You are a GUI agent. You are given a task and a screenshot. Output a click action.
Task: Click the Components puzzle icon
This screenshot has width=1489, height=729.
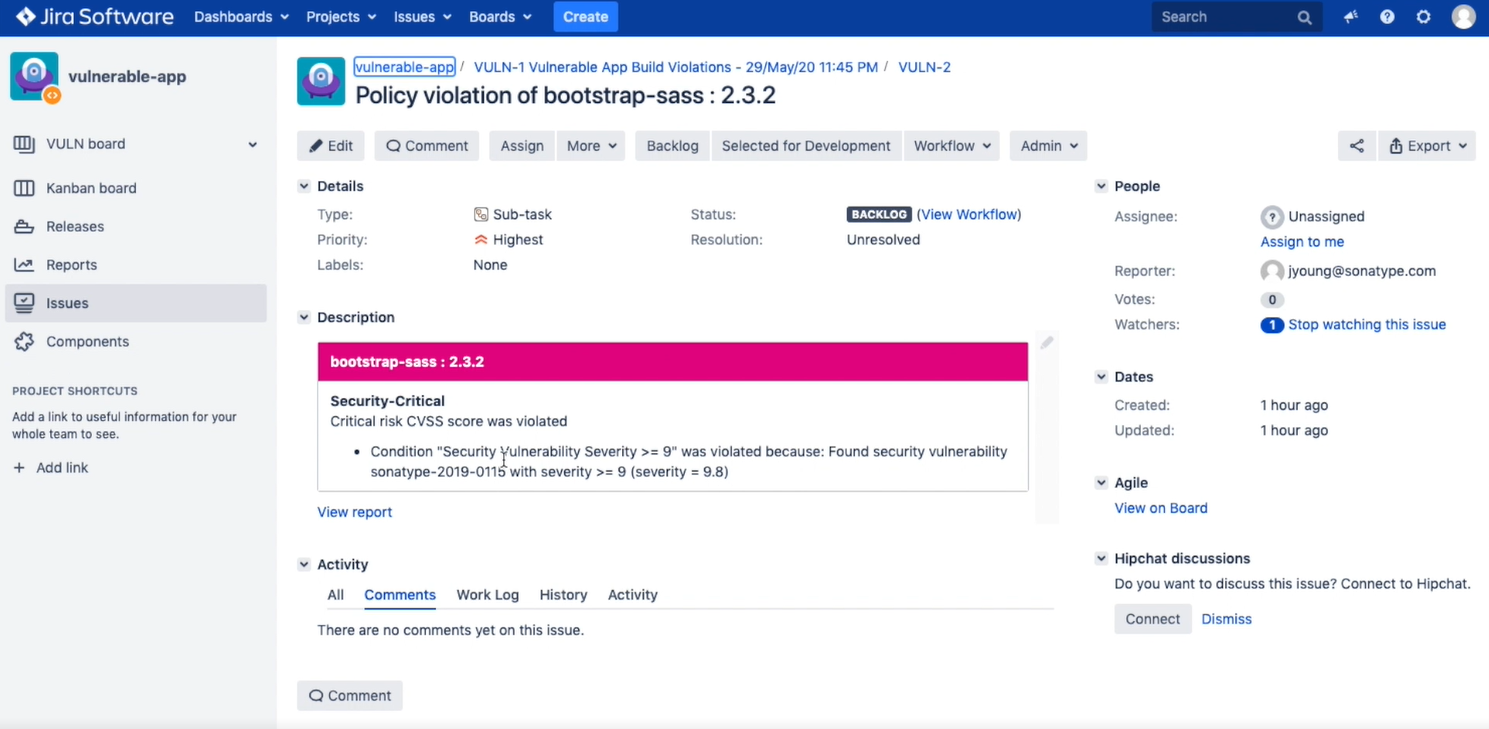(x=24, y=341)
